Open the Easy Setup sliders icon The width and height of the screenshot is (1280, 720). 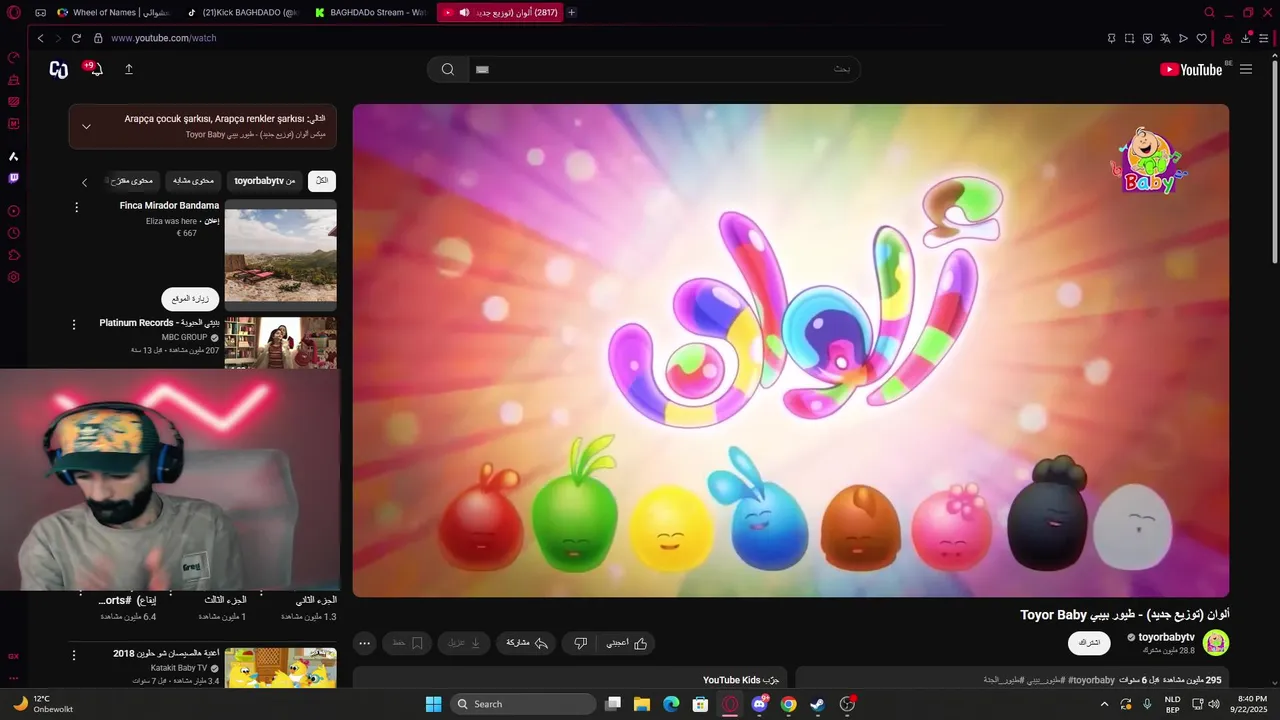(1263, 38)
